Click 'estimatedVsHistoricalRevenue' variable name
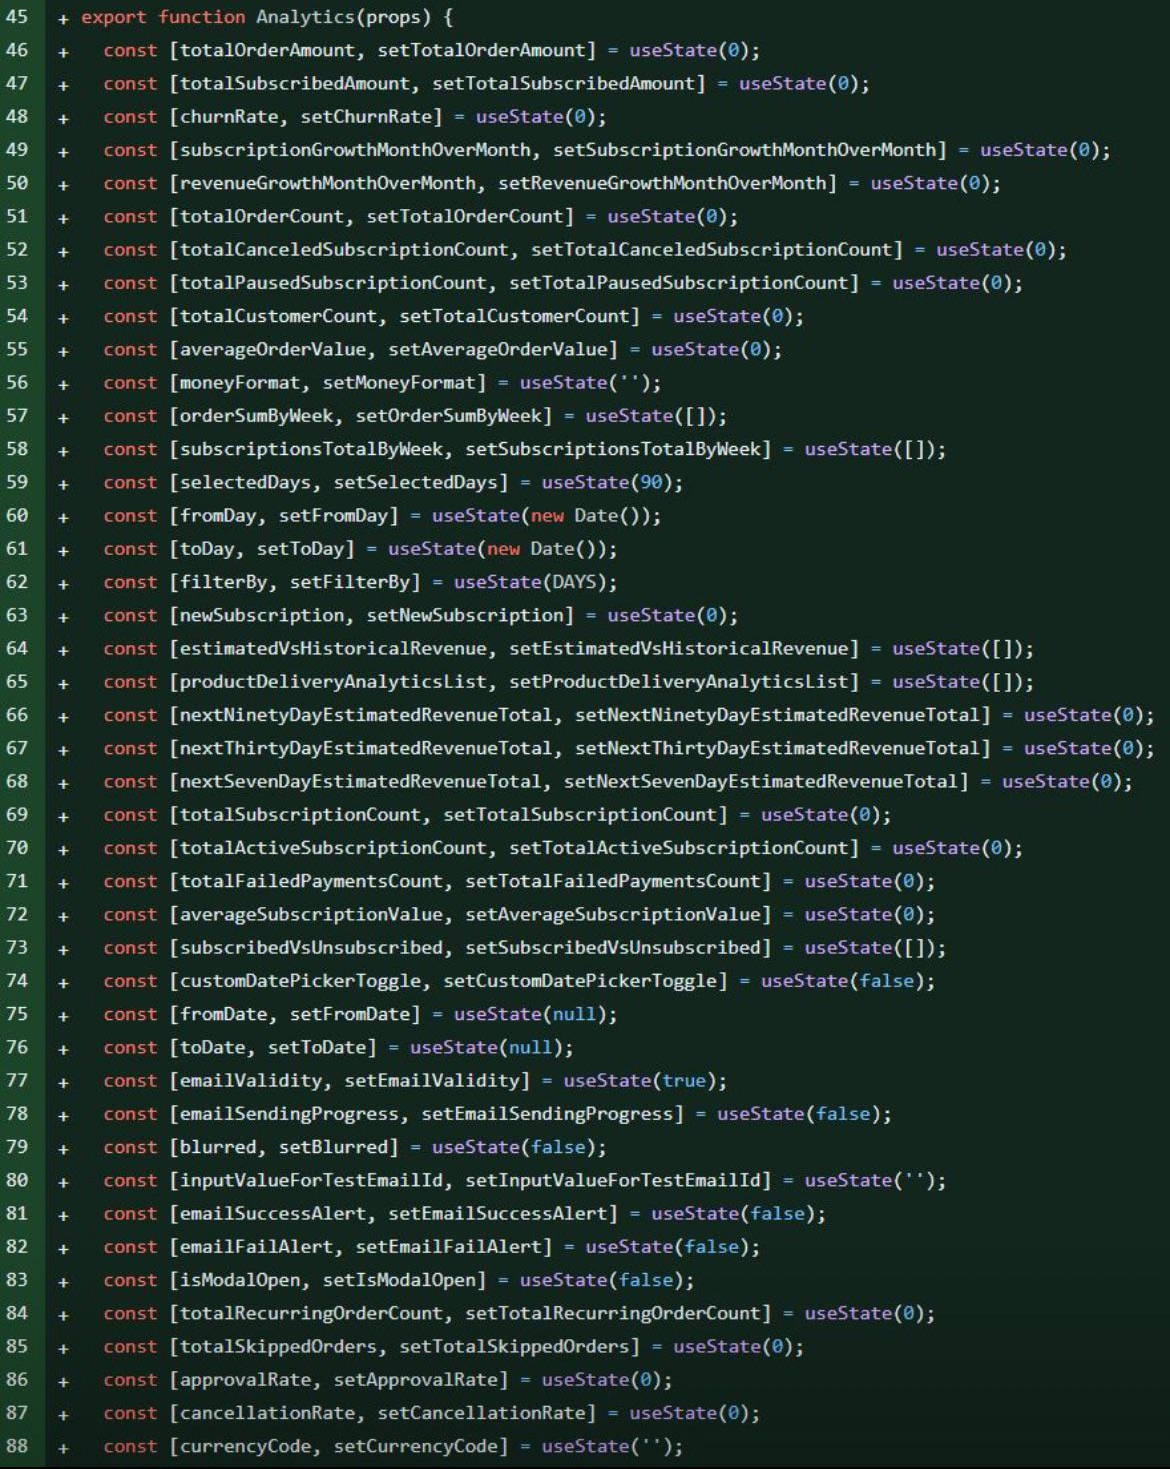This screenshot has height=1469, width=1170. pyautogui.click(x=333, y=648)
